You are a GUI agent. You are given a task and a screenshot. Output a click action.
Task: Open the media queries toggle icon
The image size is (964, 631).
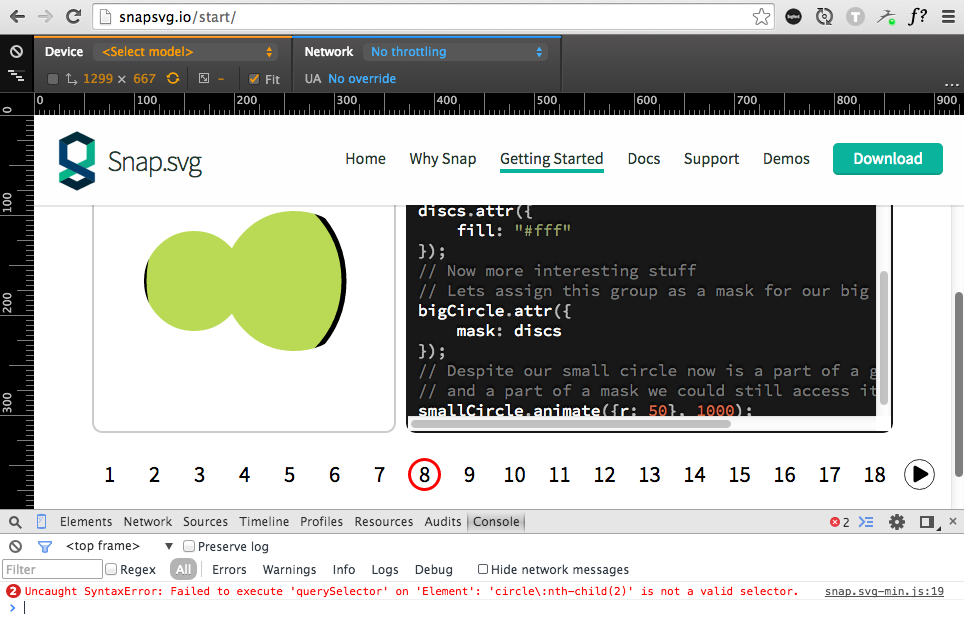[x=17, y=76]
